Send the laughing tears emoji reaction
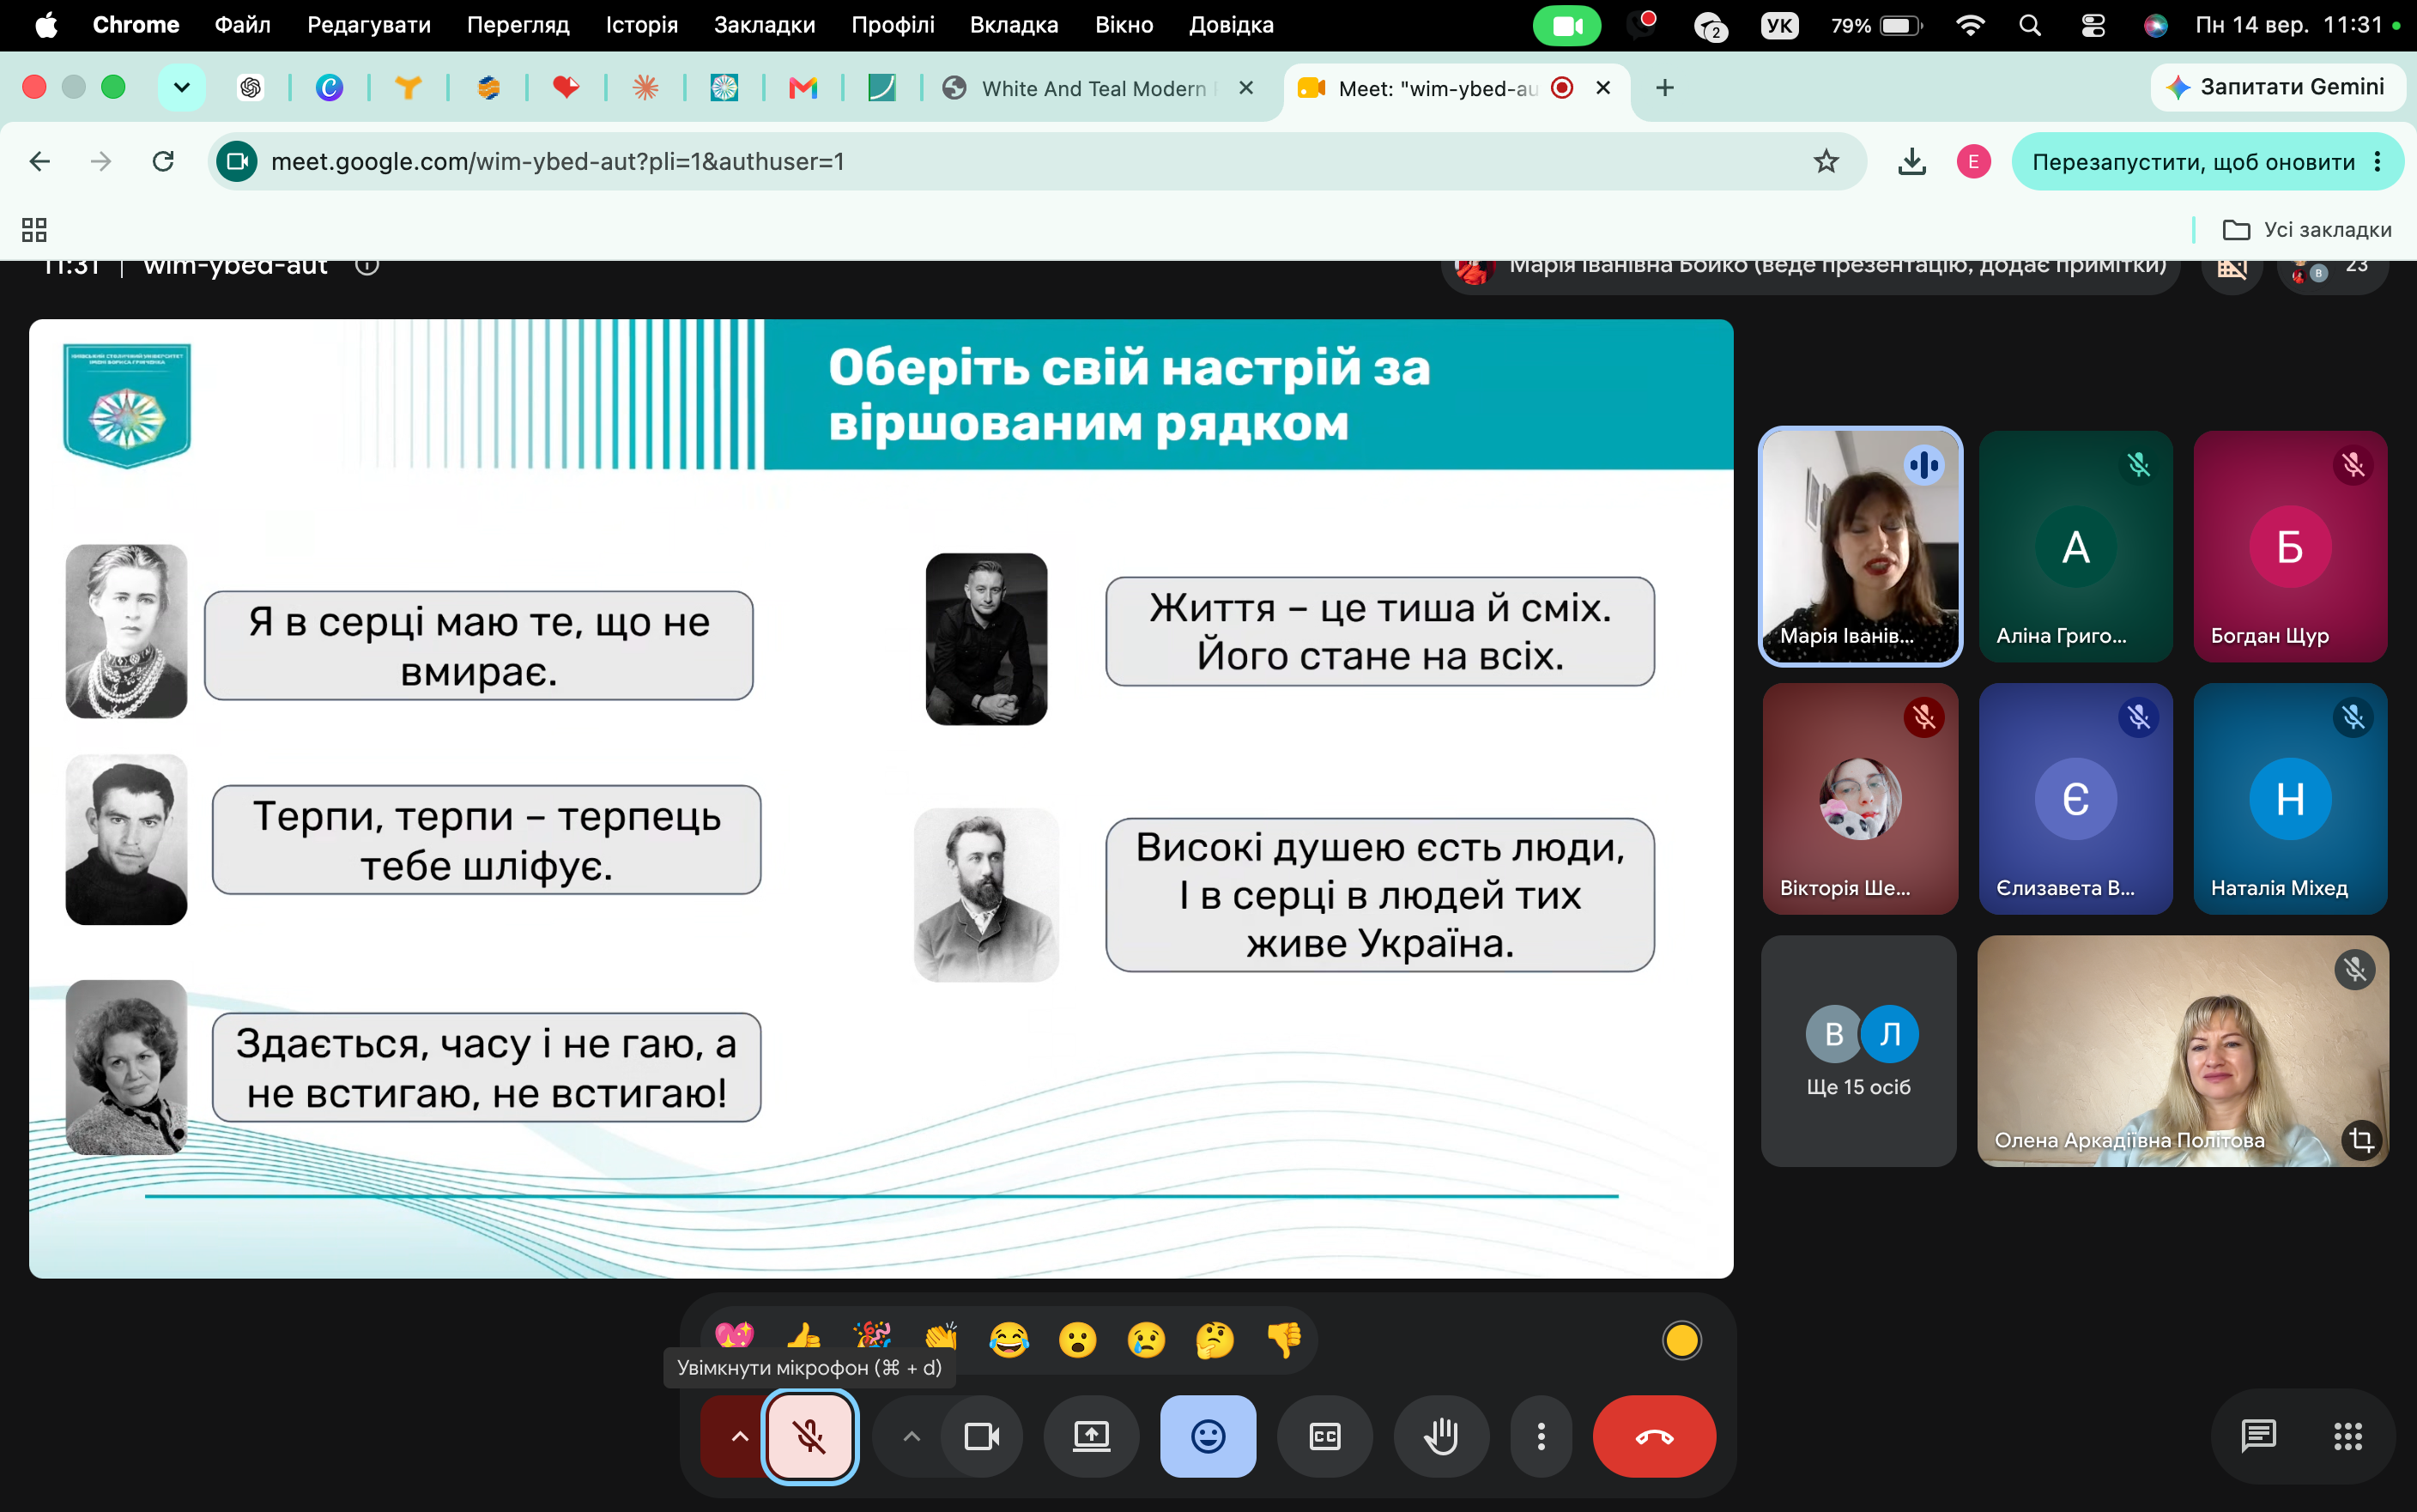This screenshot has height=1512, width=2417. tap(1009, 1340)
